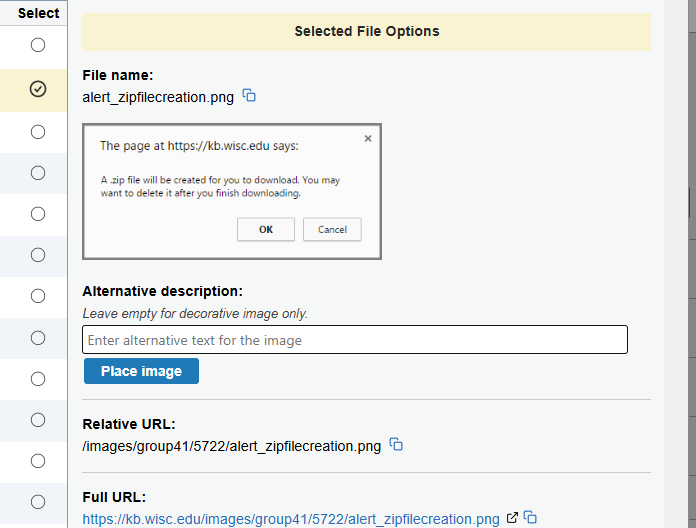Image resolution: width=696 pixels, height=528 pixels.
Task: Focus the alternative text input field
Action: [x=355, y=340]
